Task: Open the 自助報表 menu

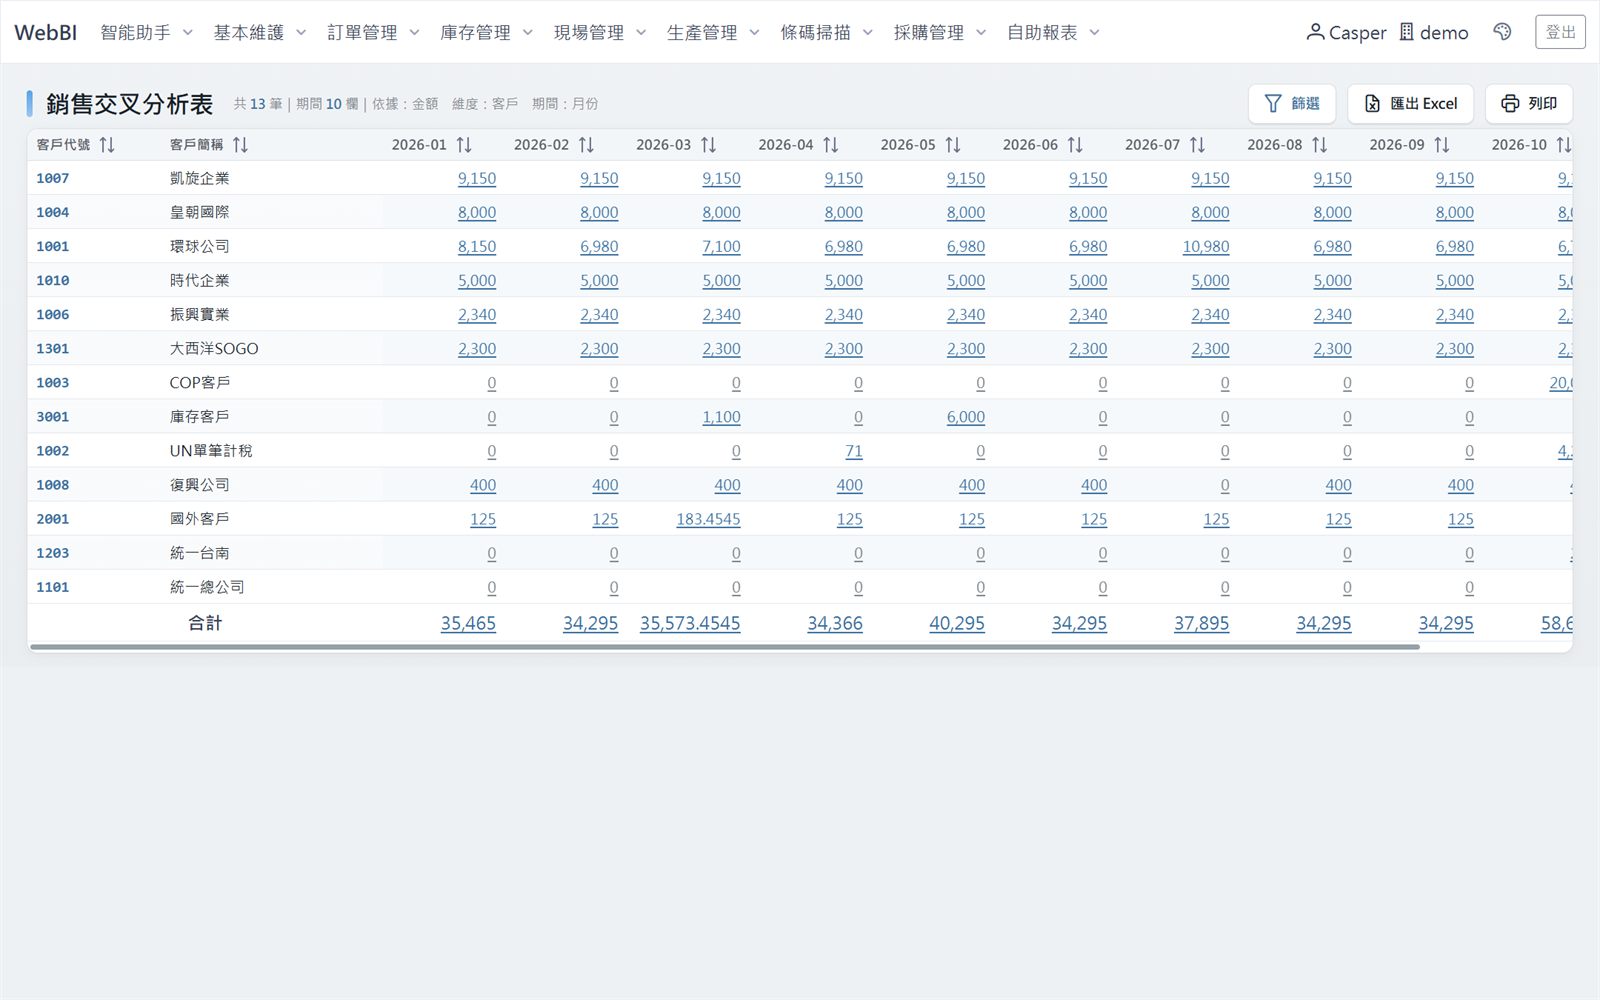Action: point(1053,32)
